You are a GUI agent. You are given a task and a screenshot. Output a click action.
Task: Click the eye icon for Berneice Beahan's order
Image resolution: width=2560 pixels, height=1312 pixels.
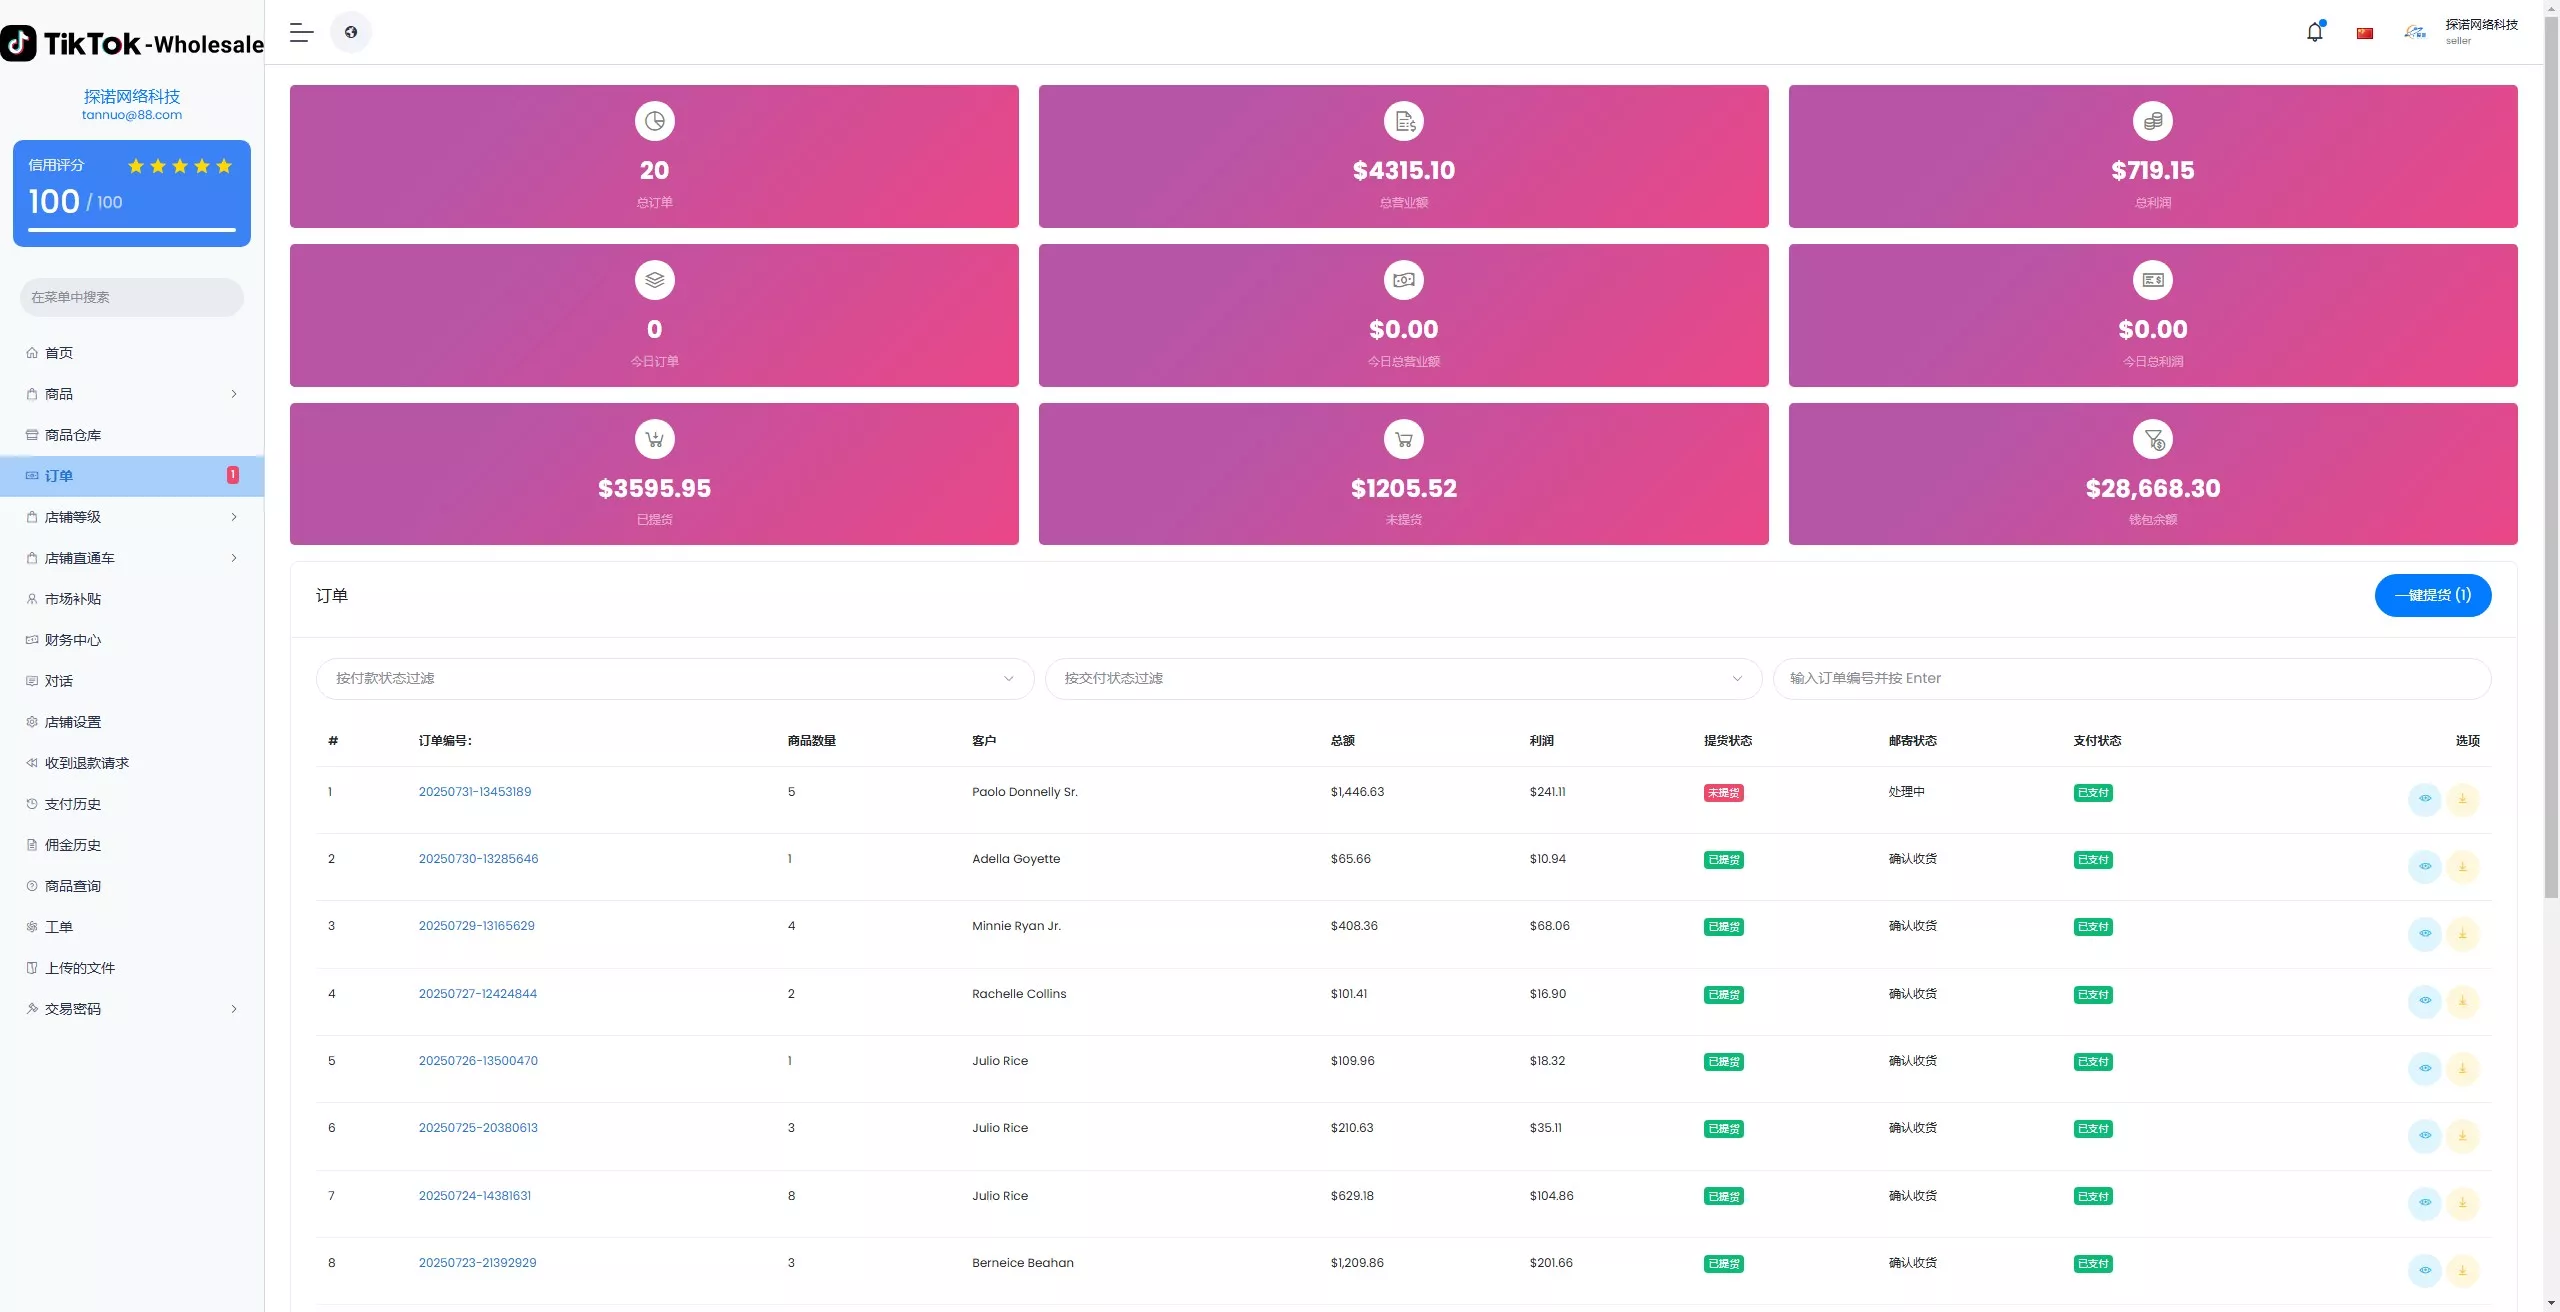(x=2424, y=1270)
